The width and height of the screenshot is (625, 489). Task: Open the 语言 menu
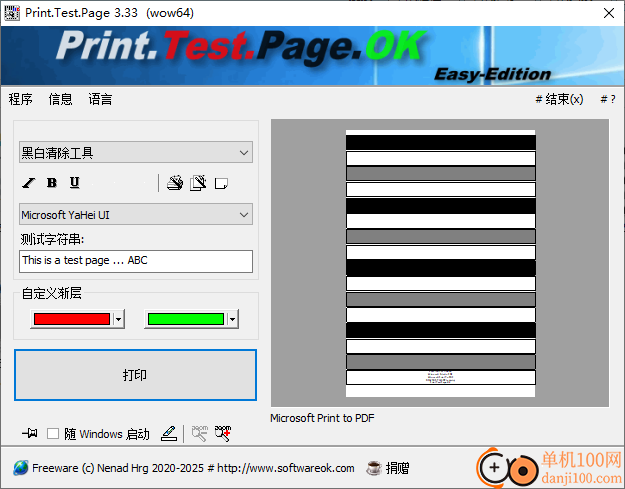click(100, 99)
